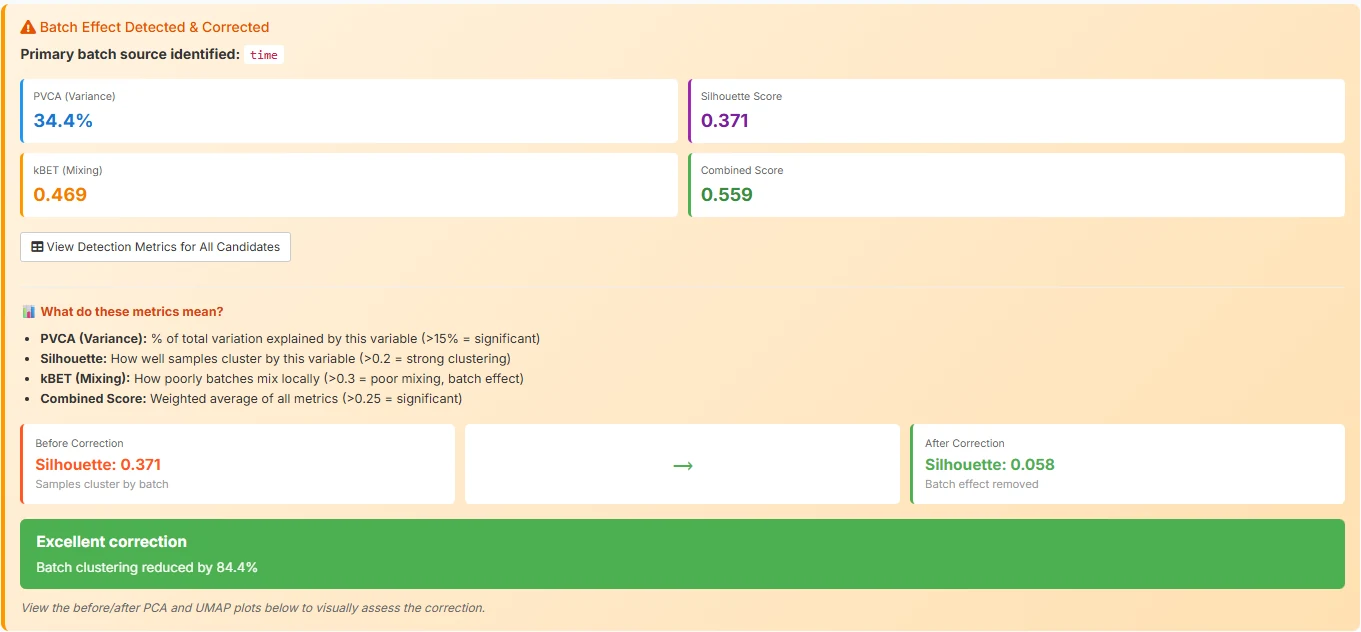Click the 'Silhouette Score' card label
Screen dimensions: 1361x632
click(x=741, y=97)
